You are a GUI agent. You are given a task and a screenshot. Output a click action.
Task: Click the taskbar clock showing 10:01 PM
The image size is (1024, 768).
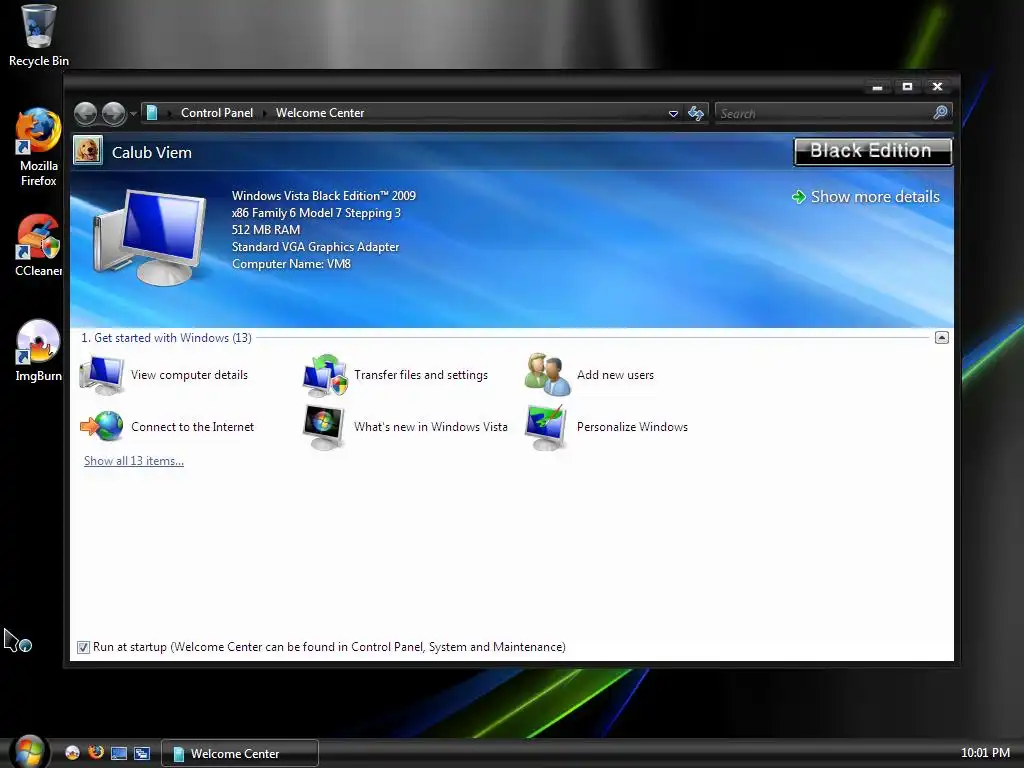(x=985, y=752)
